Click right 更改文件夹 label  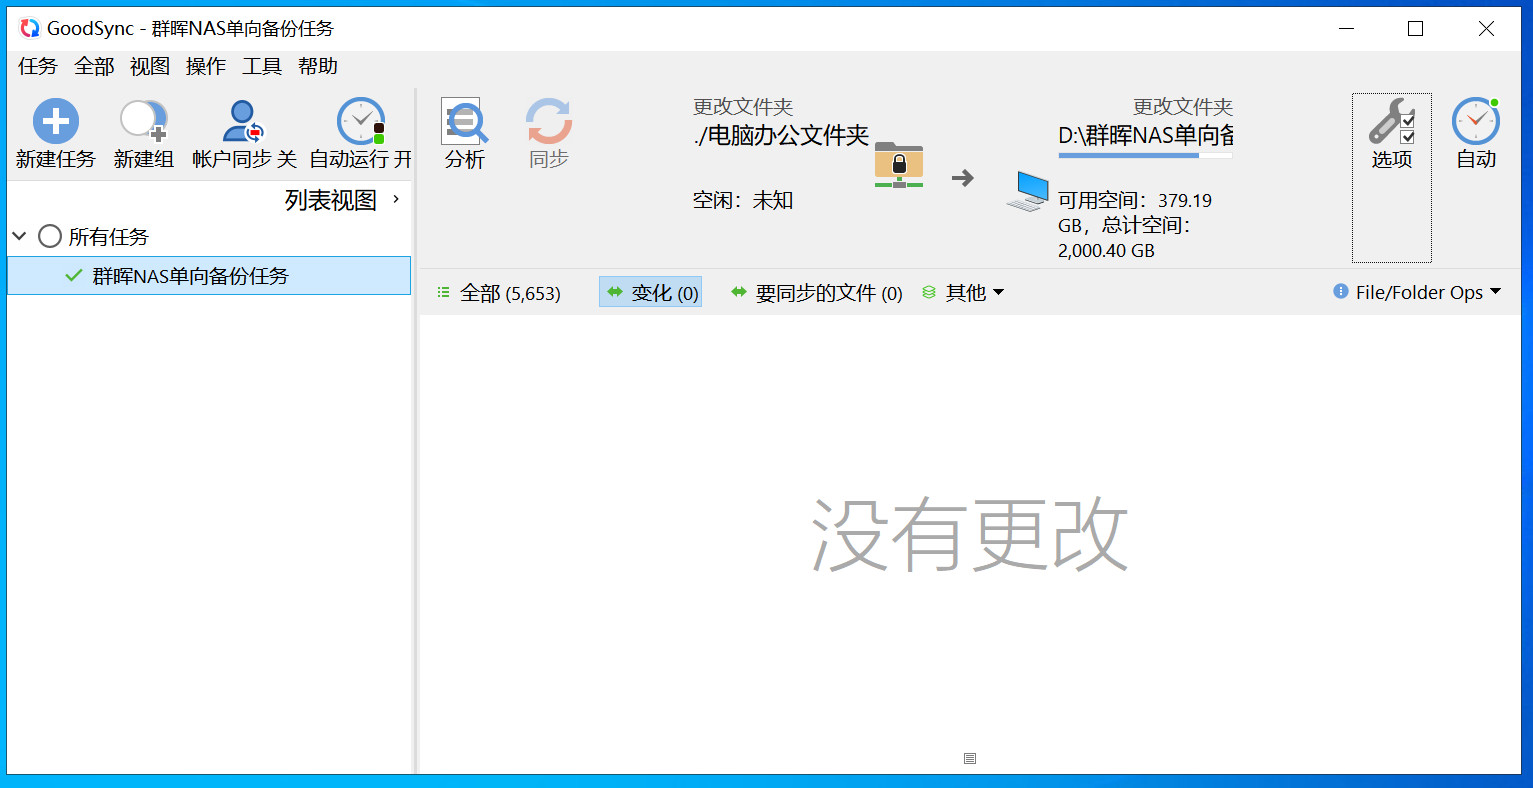1183,107
